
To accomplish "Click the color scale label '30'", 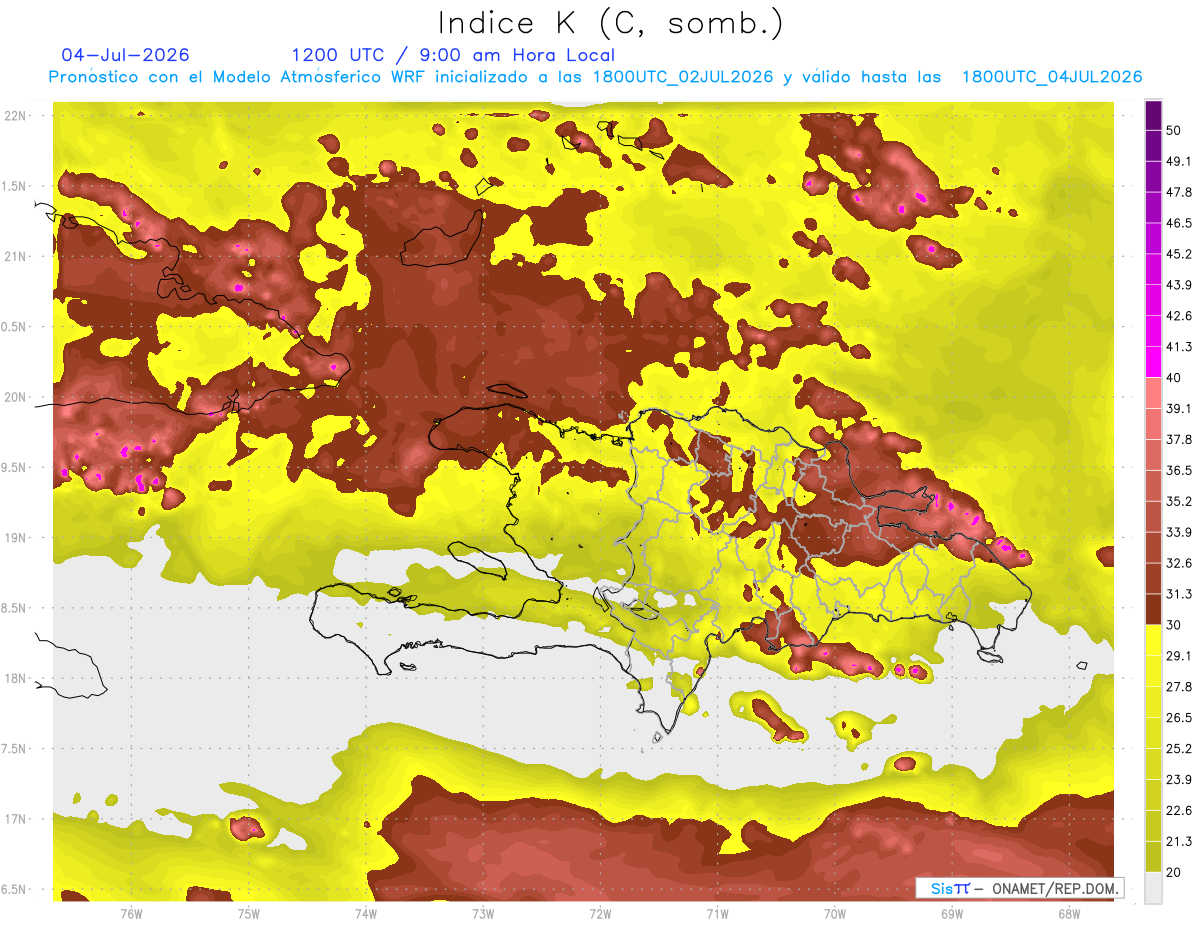I will point(1173,625).
